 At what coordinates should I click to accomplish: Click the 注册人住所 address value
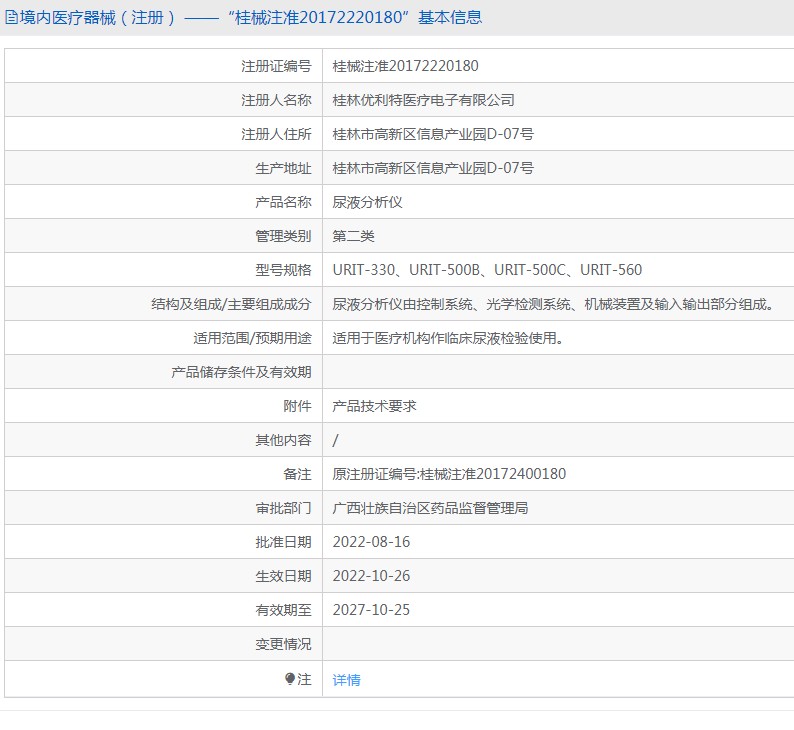433,134
